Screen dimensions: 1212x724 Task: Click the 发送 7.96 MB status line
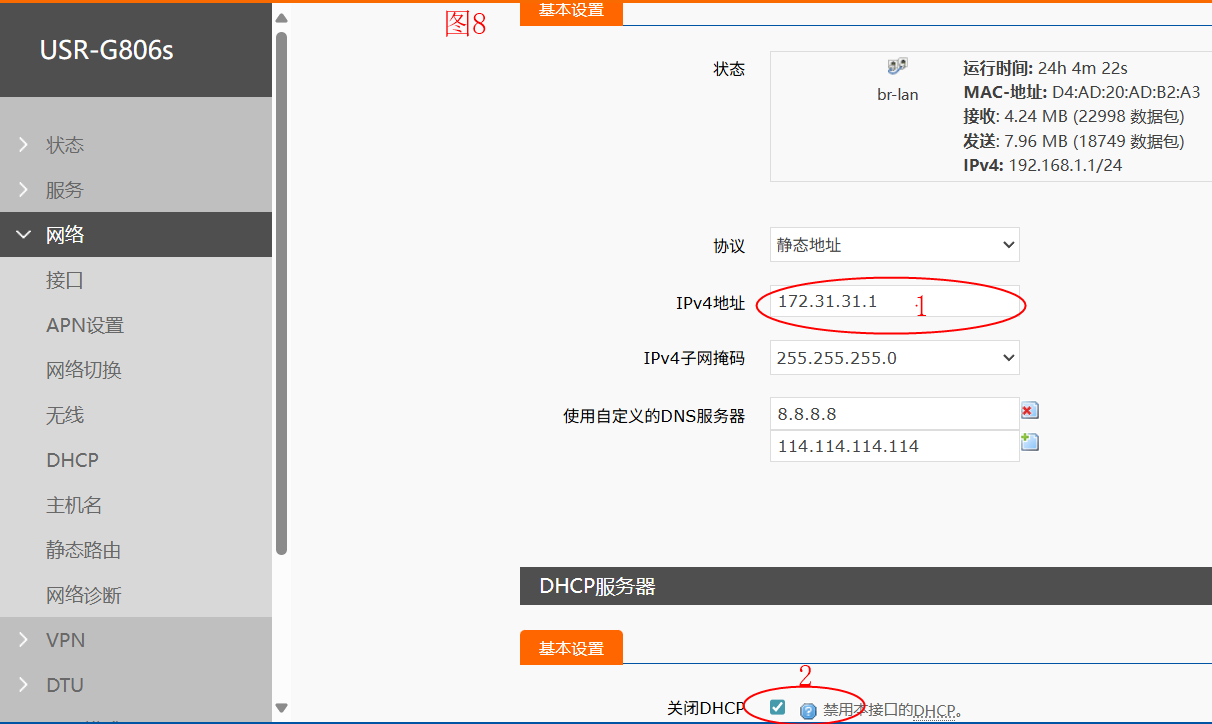(x=1074, y=141)
